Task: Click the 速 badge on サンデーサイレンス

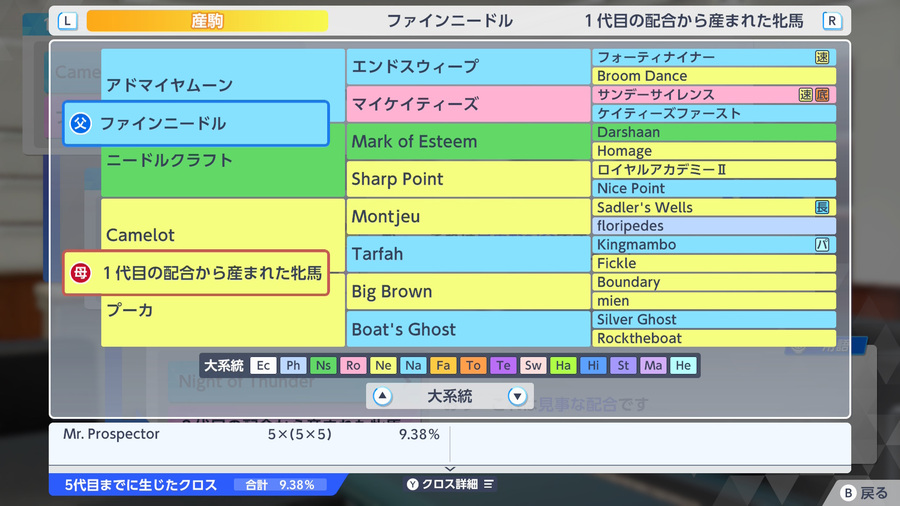Action: [x=806, y=95]
